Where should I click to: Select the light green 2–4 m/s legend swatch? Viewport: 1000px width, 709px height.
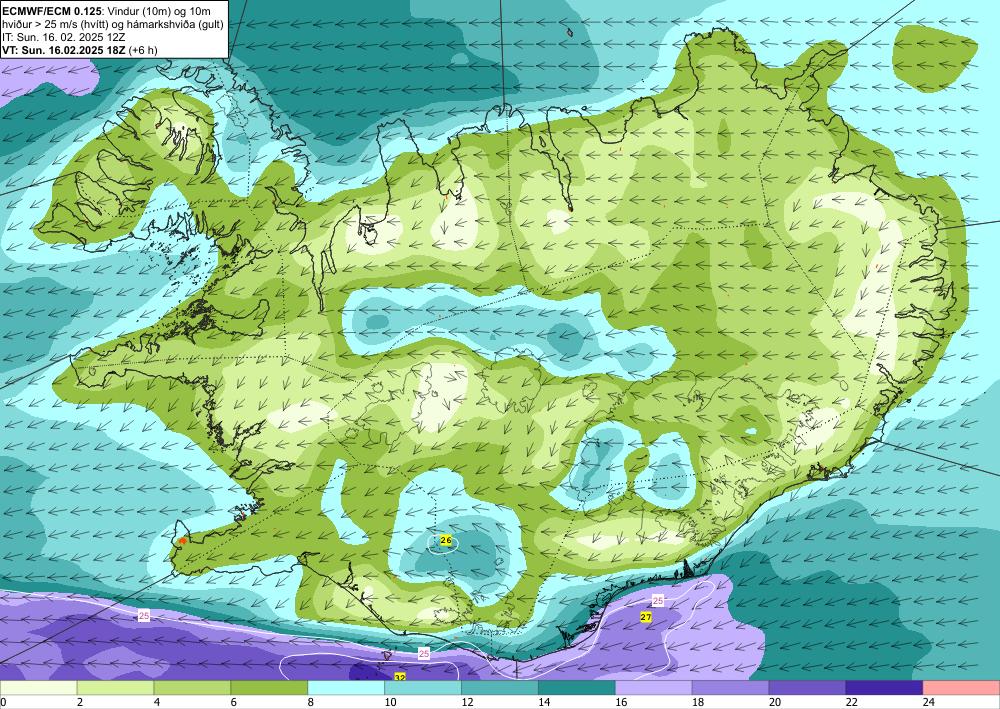coord(115,688)
